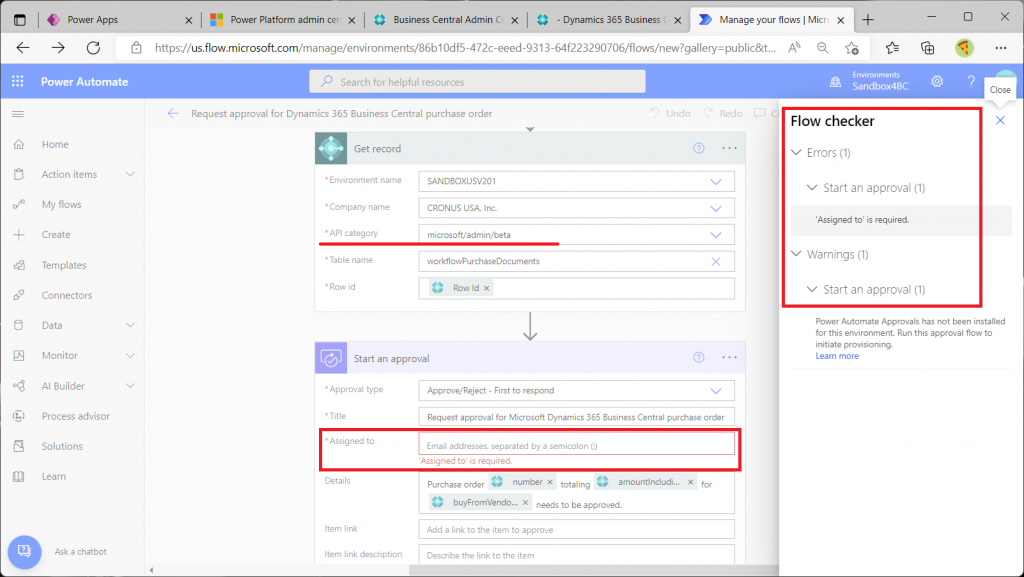
Task: Click the Environments globe icon
Action: [x=835, y=82]
